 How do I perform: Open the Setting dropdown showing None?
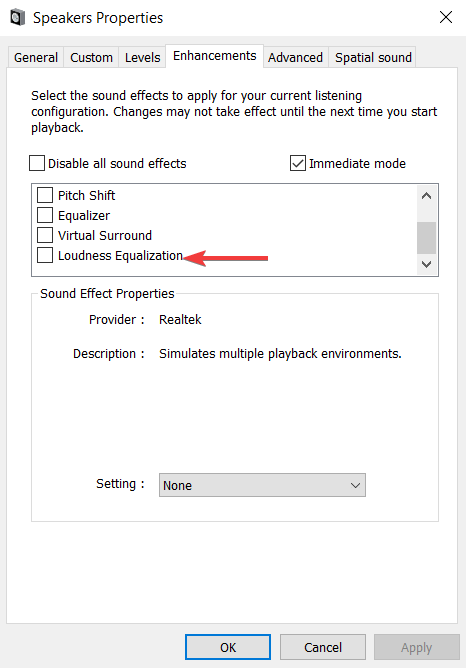coord(262,485)
